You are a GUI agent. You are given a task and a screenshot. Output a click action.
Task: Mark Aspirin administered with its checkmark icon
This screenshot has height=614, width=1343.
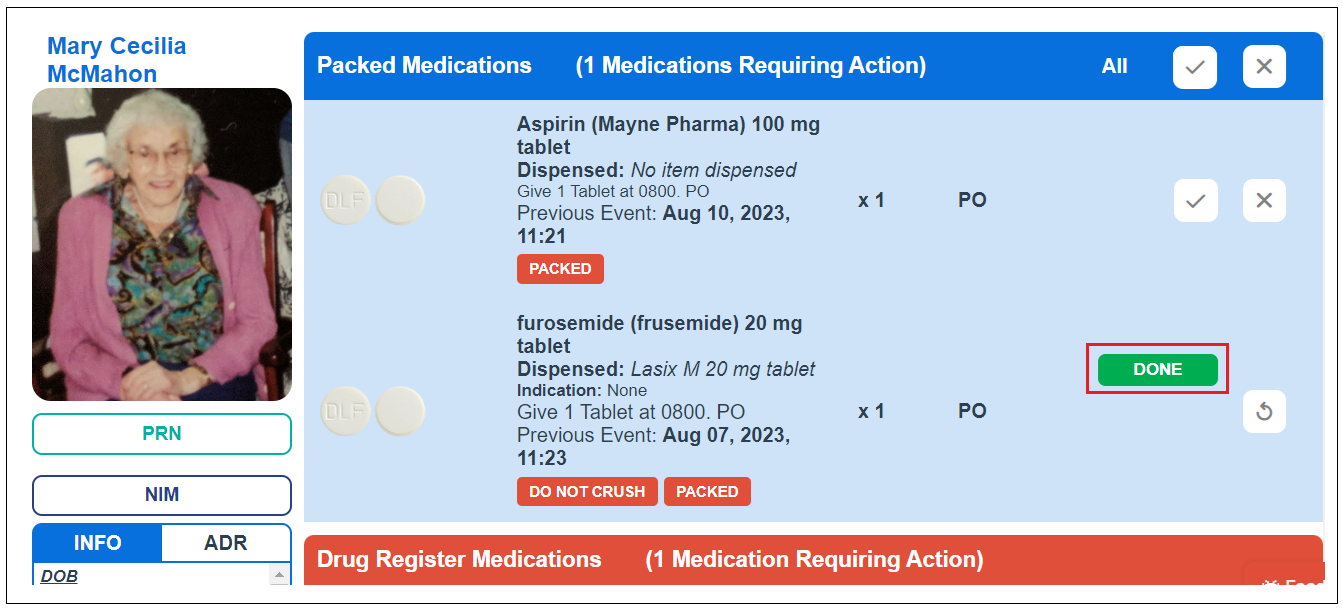point(1194,200)
